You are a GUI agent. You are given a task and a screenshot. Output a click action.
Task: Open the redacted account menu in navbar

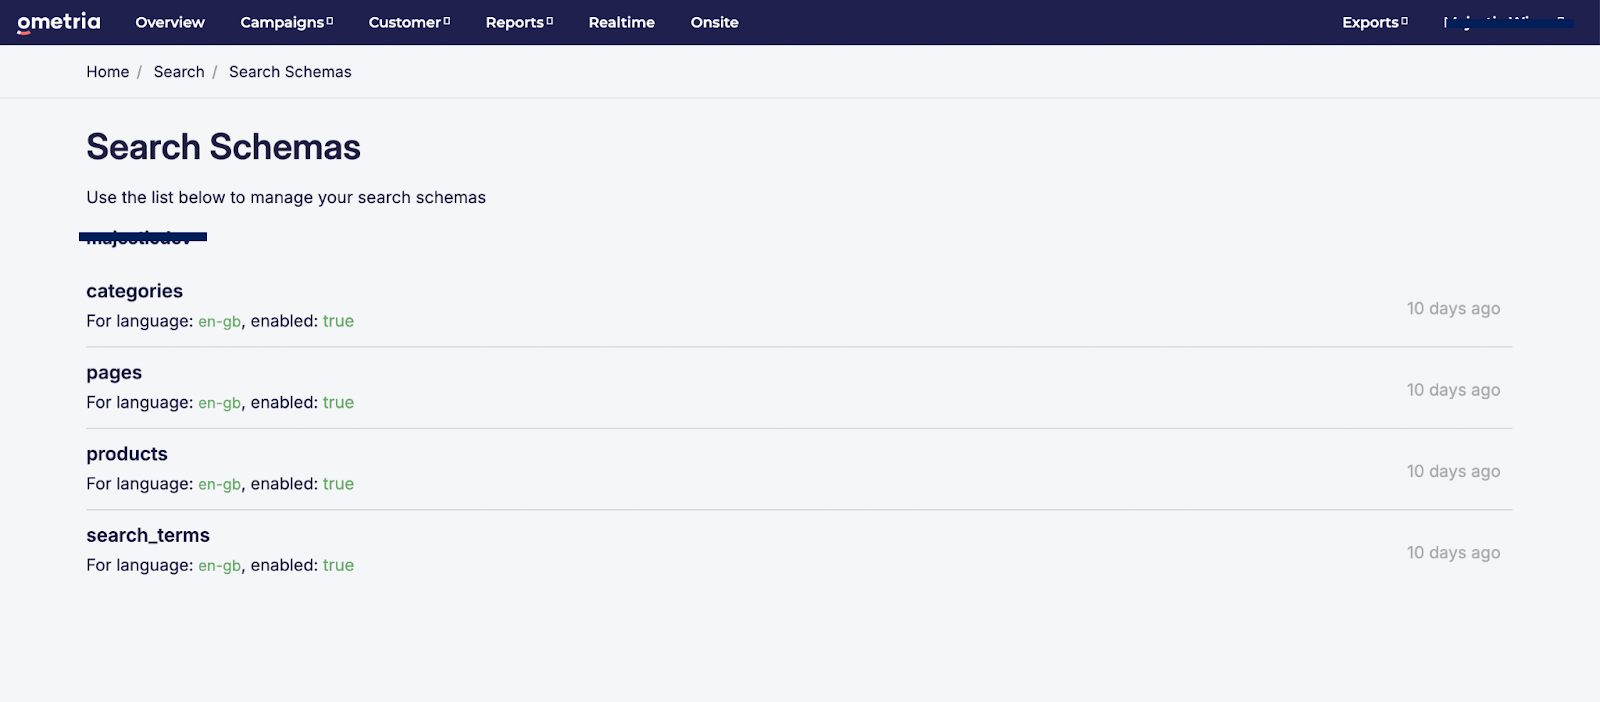pyautogui.click(x=1507, y=22)
